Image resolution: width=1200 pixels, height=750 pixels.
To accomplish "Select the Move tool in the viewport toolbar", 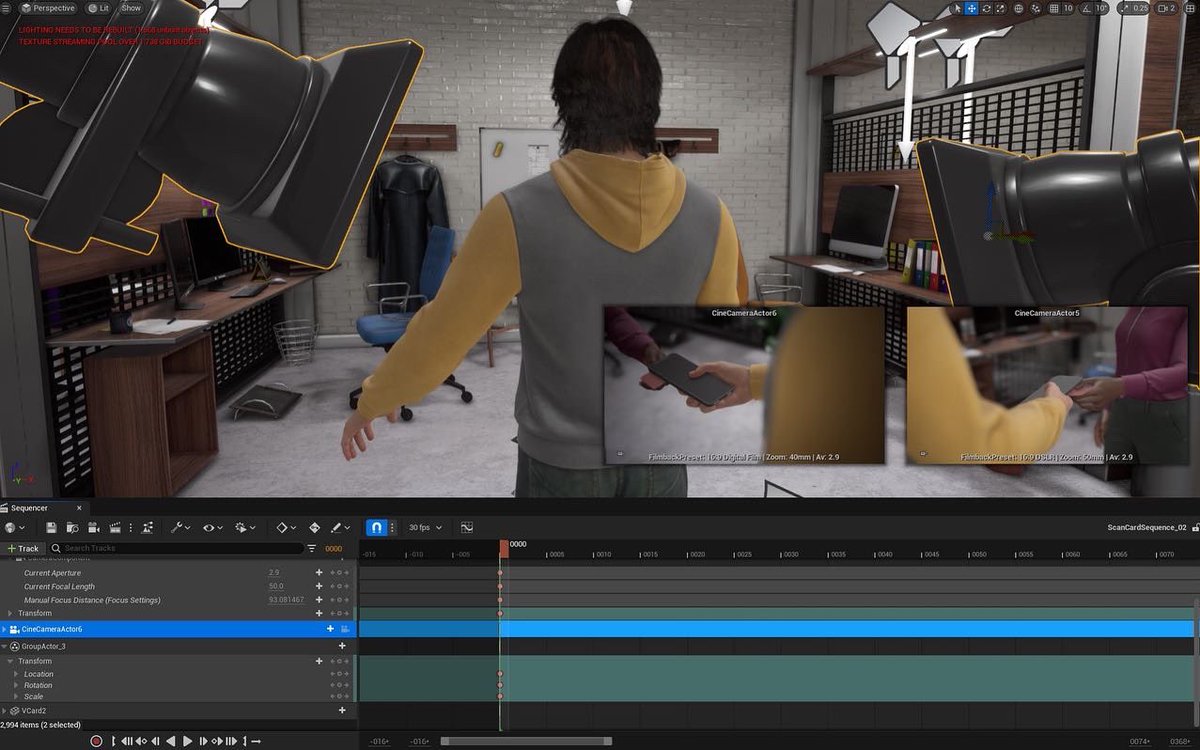I will (970, 8).
